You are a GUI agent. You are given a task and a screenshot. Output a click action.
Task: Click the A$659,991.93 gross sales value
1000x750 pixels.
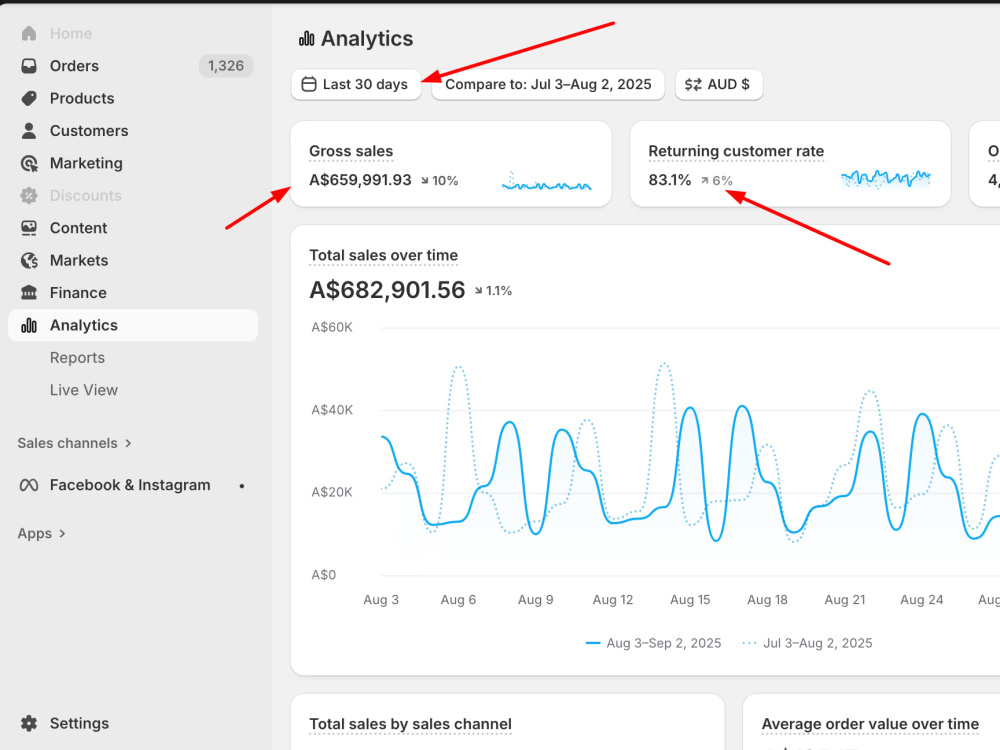click(x=360, y=180)
